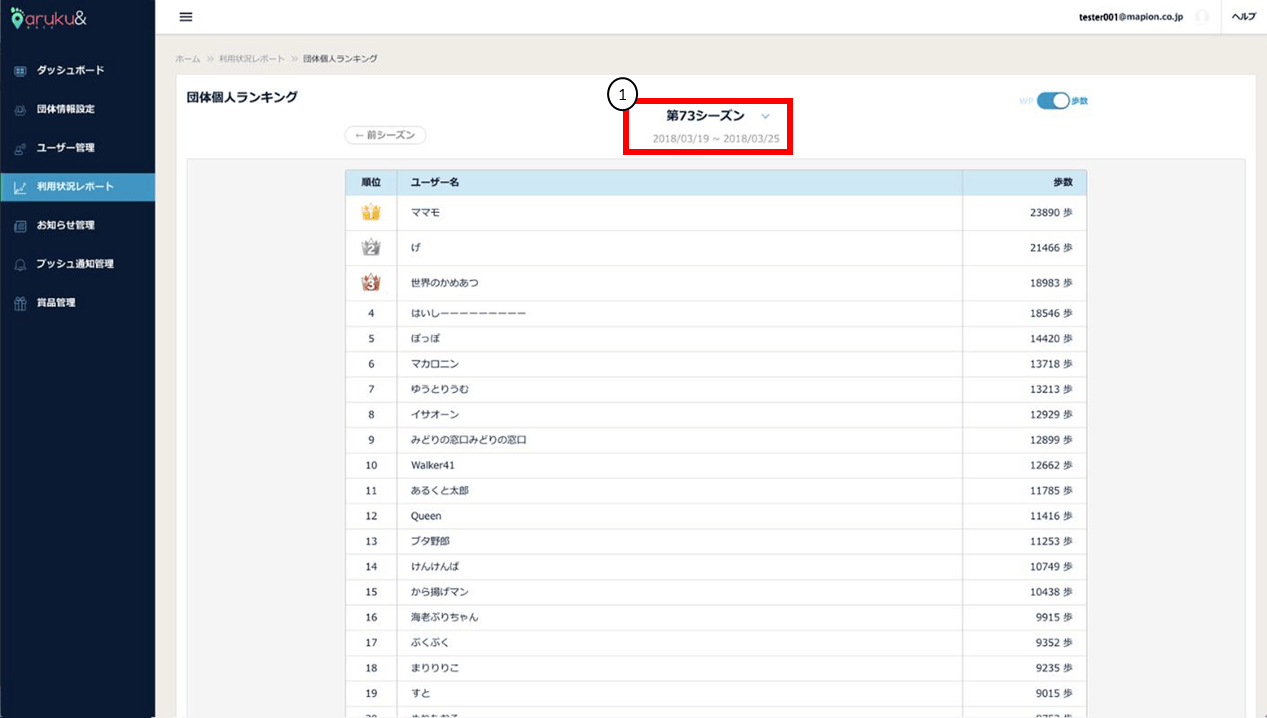Select the ダッシュボード sidebar icon

coord(21,70)
